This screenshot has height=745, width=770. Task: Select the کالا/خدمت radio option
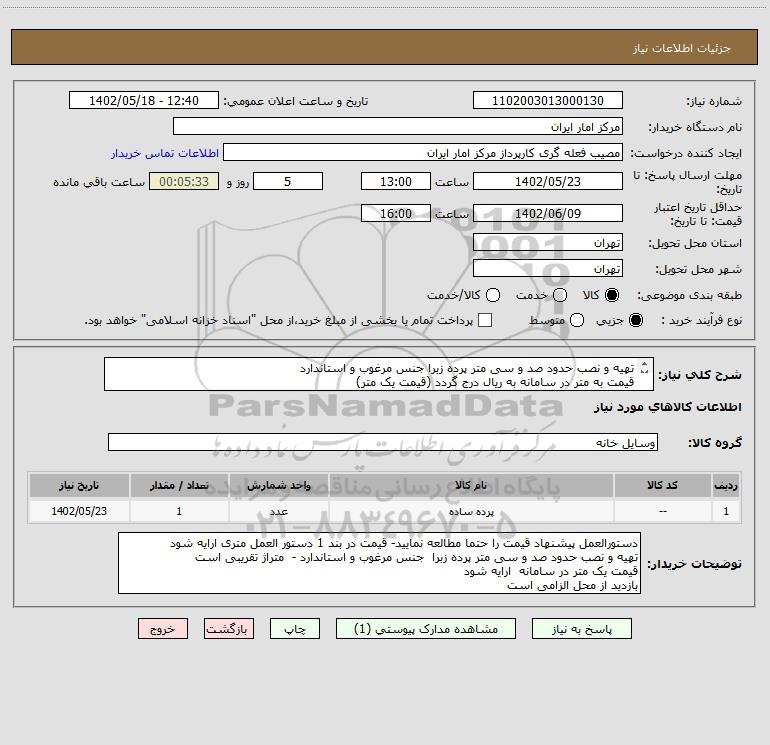point(493,295)
